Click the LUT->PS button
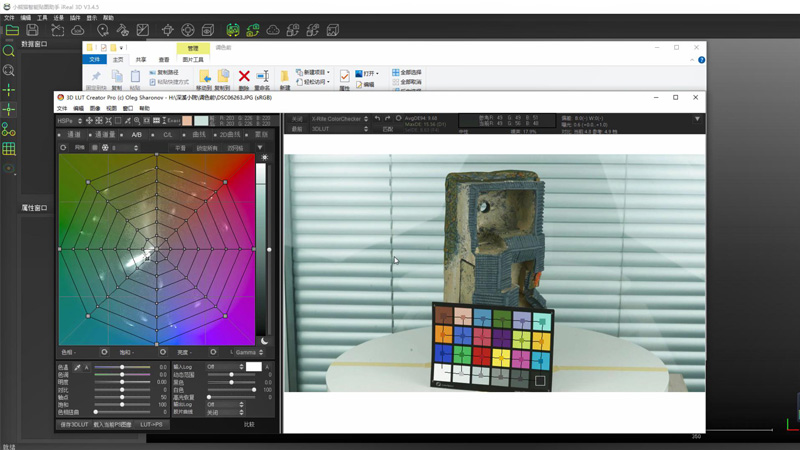This screenshot has height=450, width=800. (x=151, y=424)
